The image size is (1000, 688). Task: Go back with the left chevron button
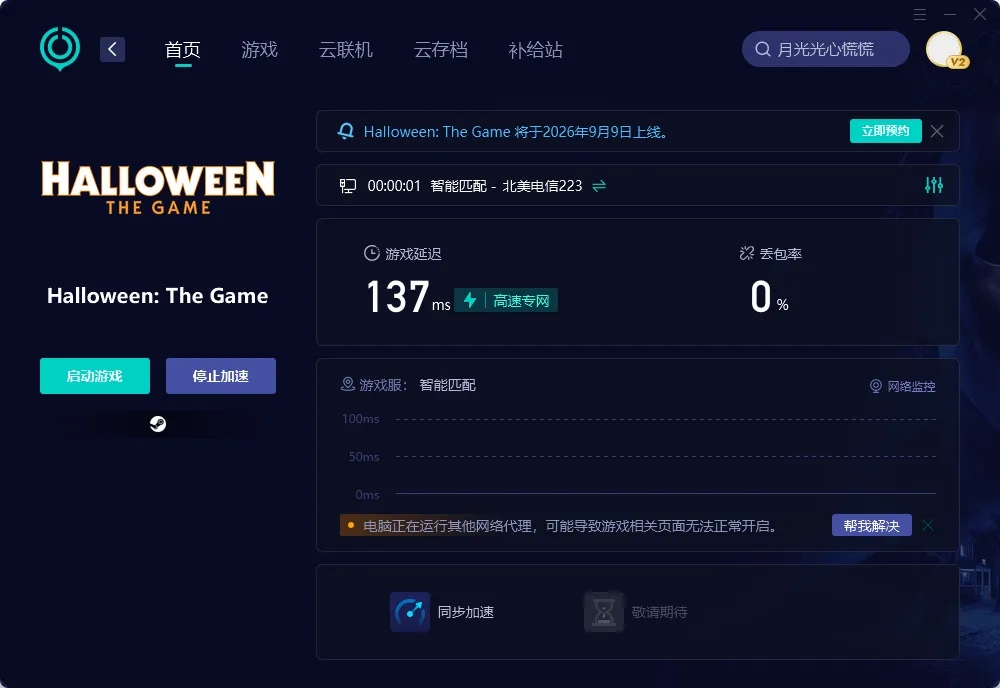click(x=112, y=49)
